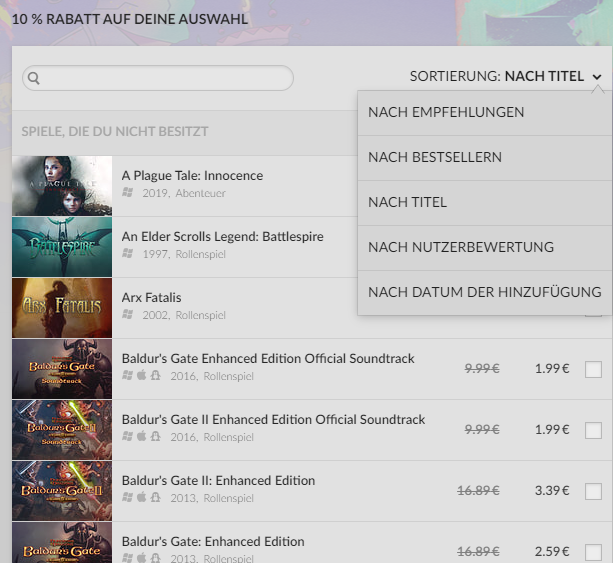Click '2019, Abenteuer' under A Plague Tale
The height and width of the screenshot is (563, 613).
click(x=184, y=193)
